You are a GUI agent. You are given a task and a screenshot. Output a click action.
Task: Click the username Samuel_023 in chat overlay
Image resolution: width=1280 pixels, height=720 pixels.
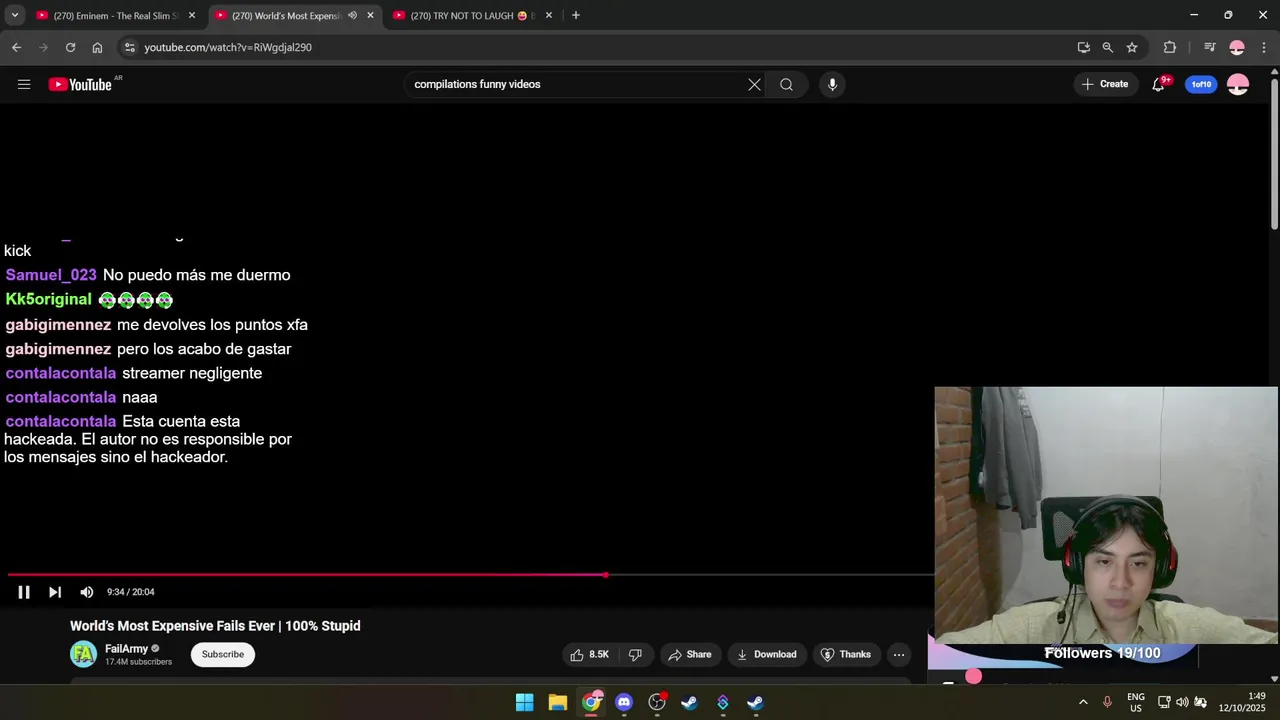click(51, 275)
